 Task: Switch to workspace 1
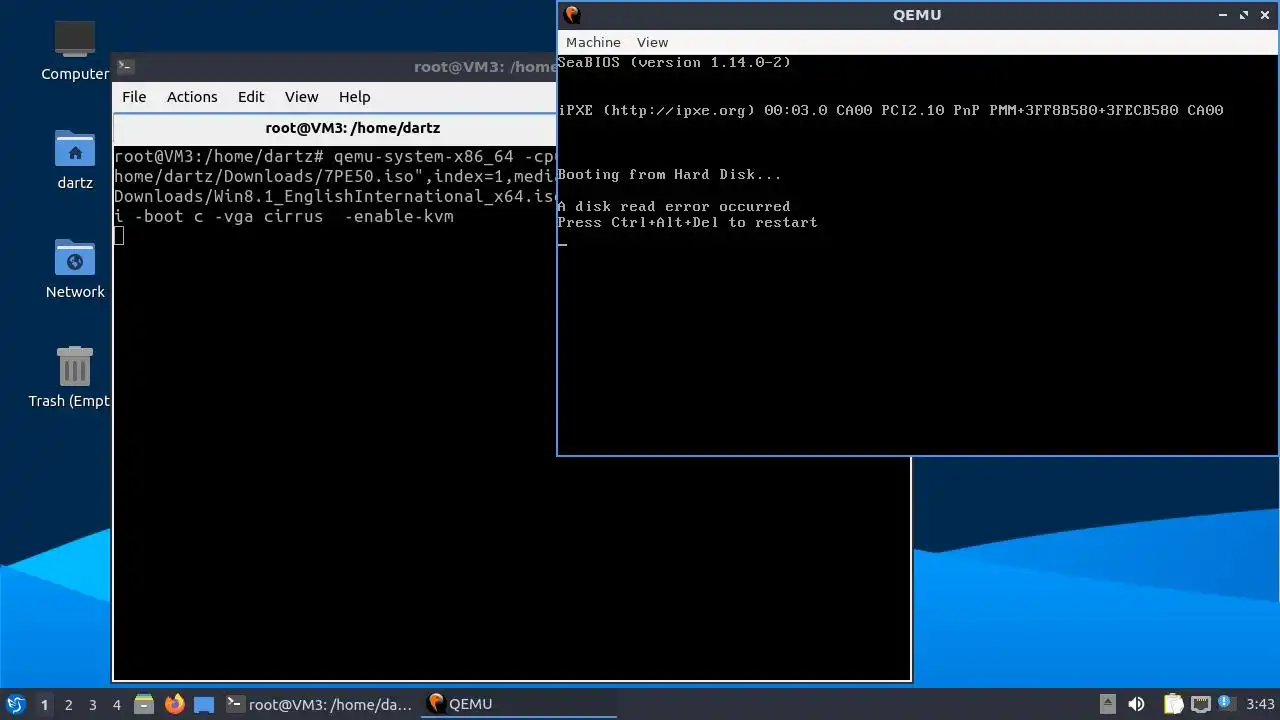click(x=44, y=704)
